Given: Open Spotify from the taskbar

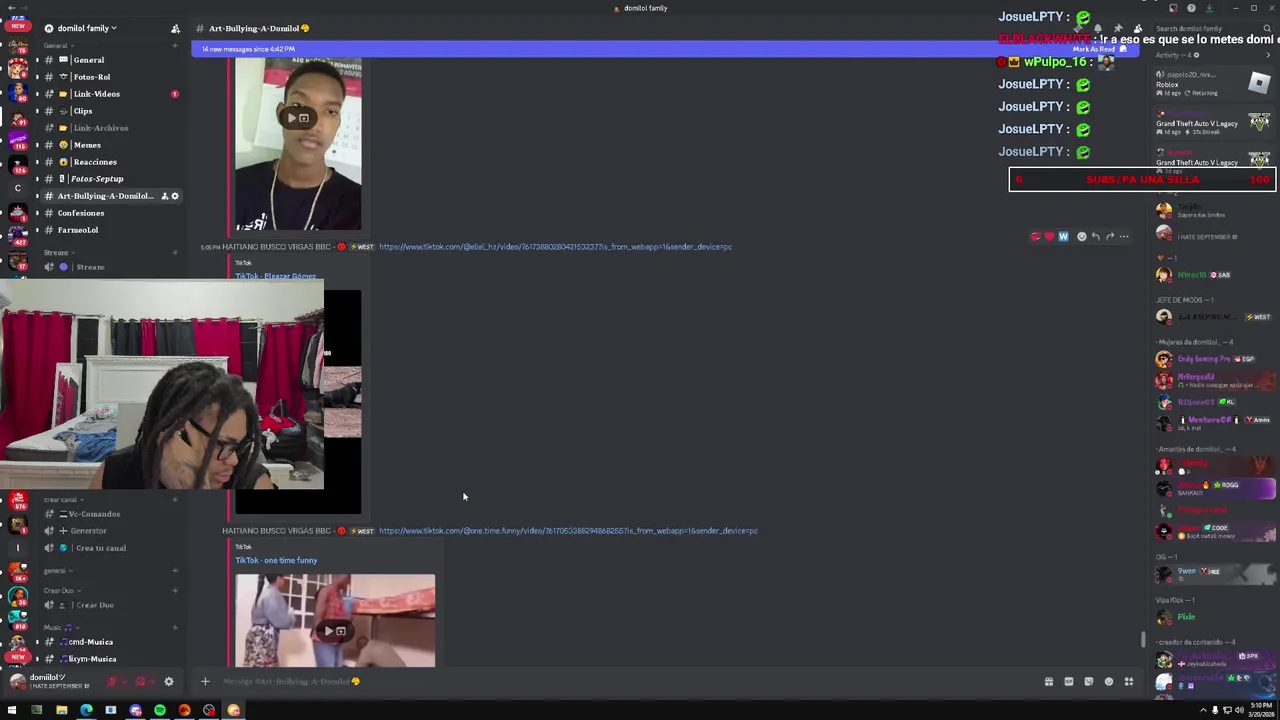Looking at the screenshot, I should [160, 710].
